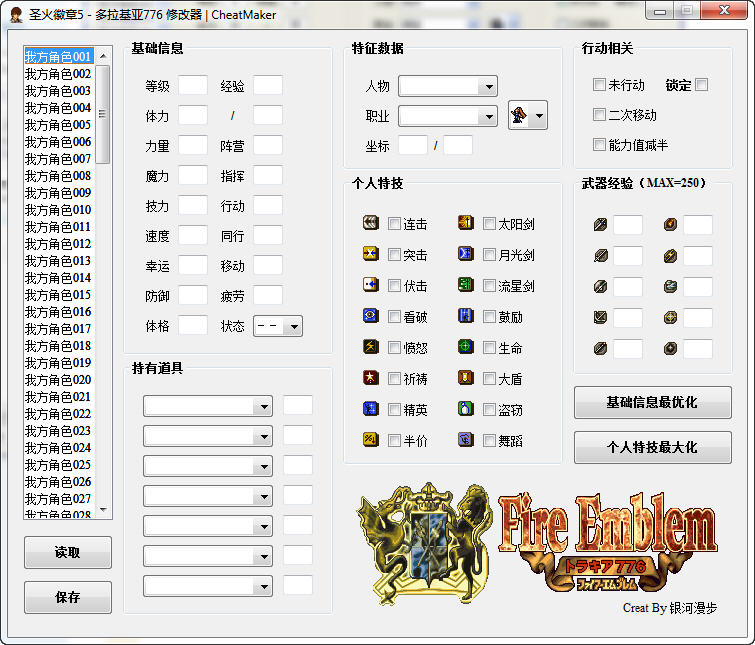Expand the 职业 class dropdown
Image resolution: width=755 pixels, height=645 pixels.
(447, 117)
